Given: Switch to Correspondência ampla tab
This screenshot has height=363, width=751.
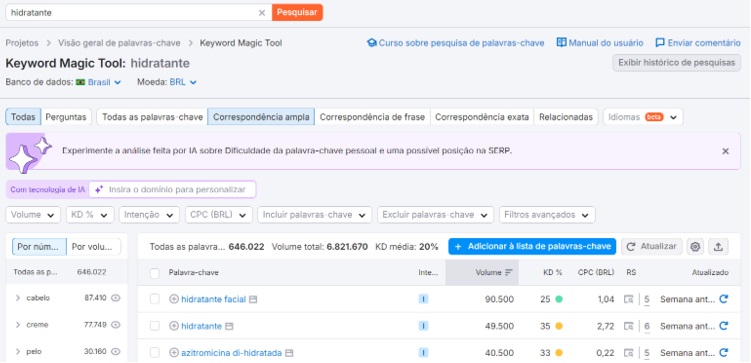Looking at the screenshot, I should [261, 117].
